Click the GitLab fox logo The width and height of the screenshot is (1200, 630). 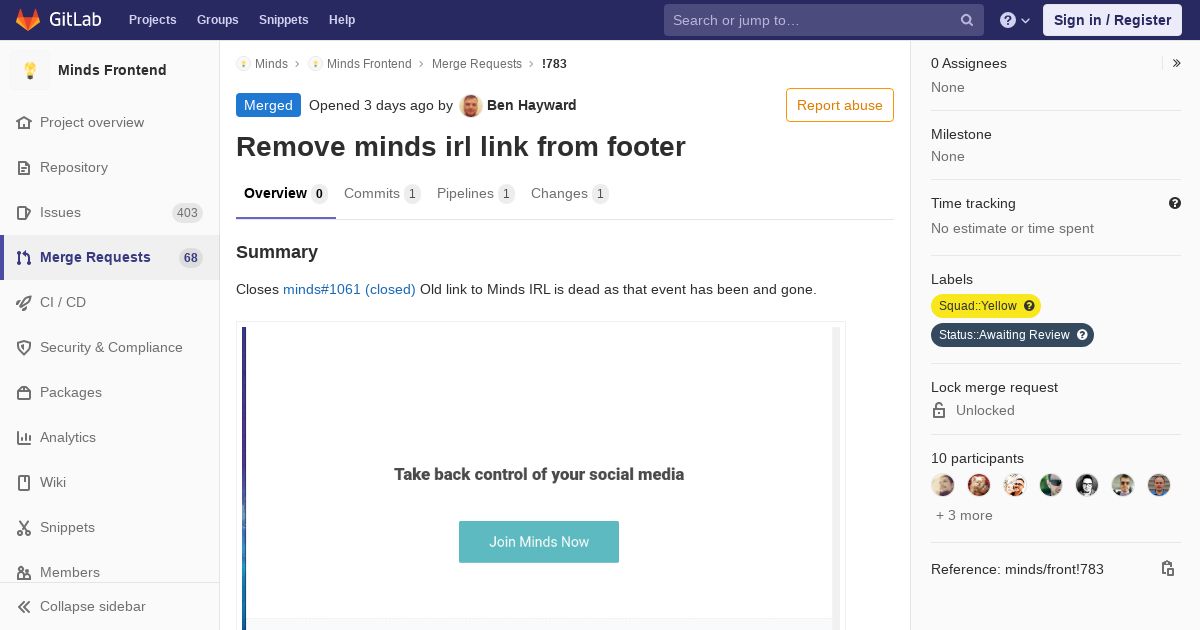click(28, 19)
